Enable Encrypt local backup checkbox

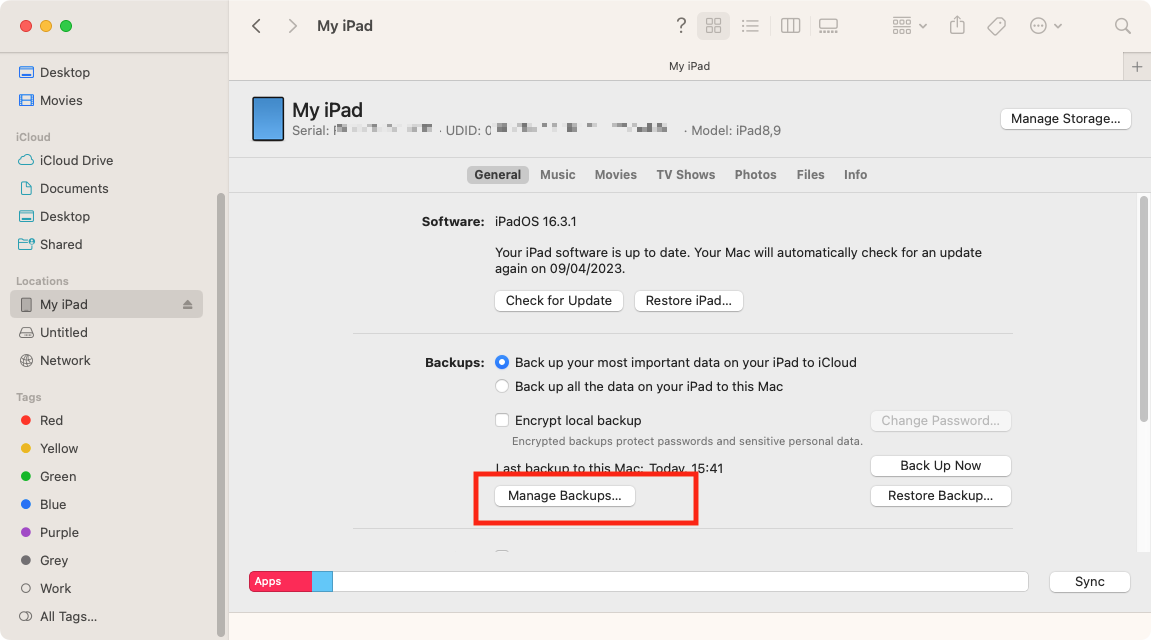502,421
